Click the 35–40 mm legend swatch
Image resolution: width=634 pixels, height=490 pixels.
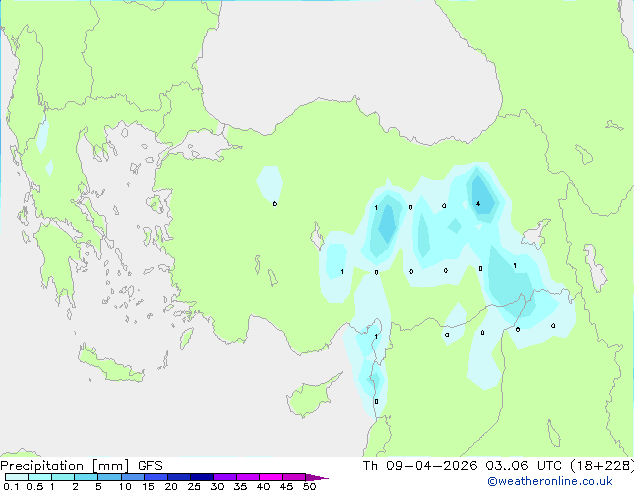[x=248, y=477]
